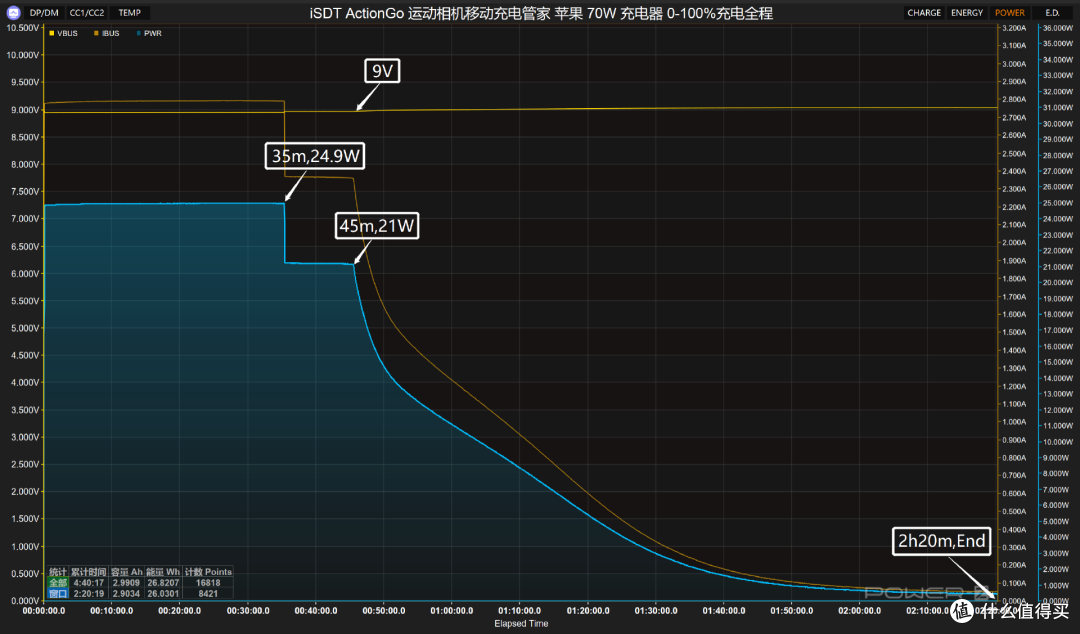Viewport: 1080px width, 634px height.
Task: Click the 25.000W power axis label
Action: tap(1057, 203)
